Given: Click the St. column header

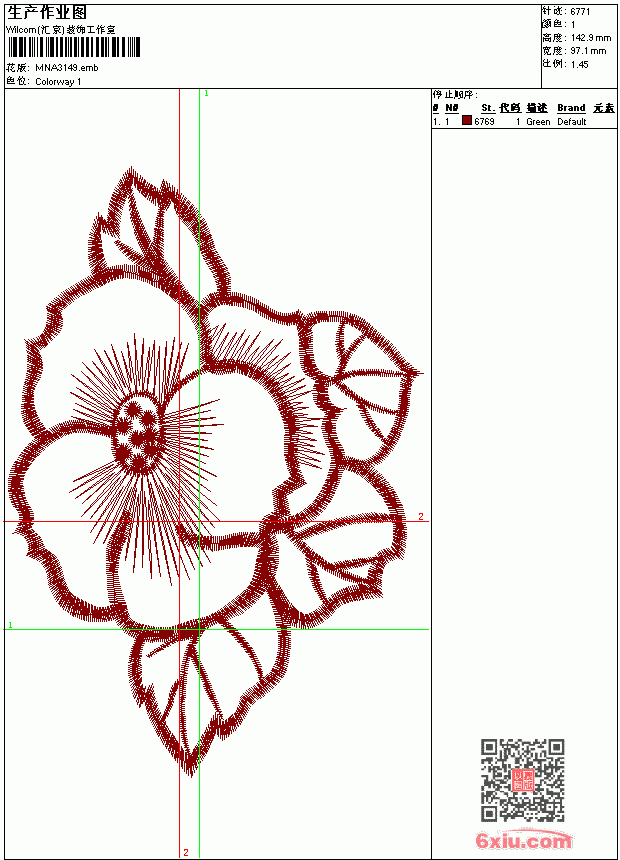Looking at the screenshot, I should 488,108.
